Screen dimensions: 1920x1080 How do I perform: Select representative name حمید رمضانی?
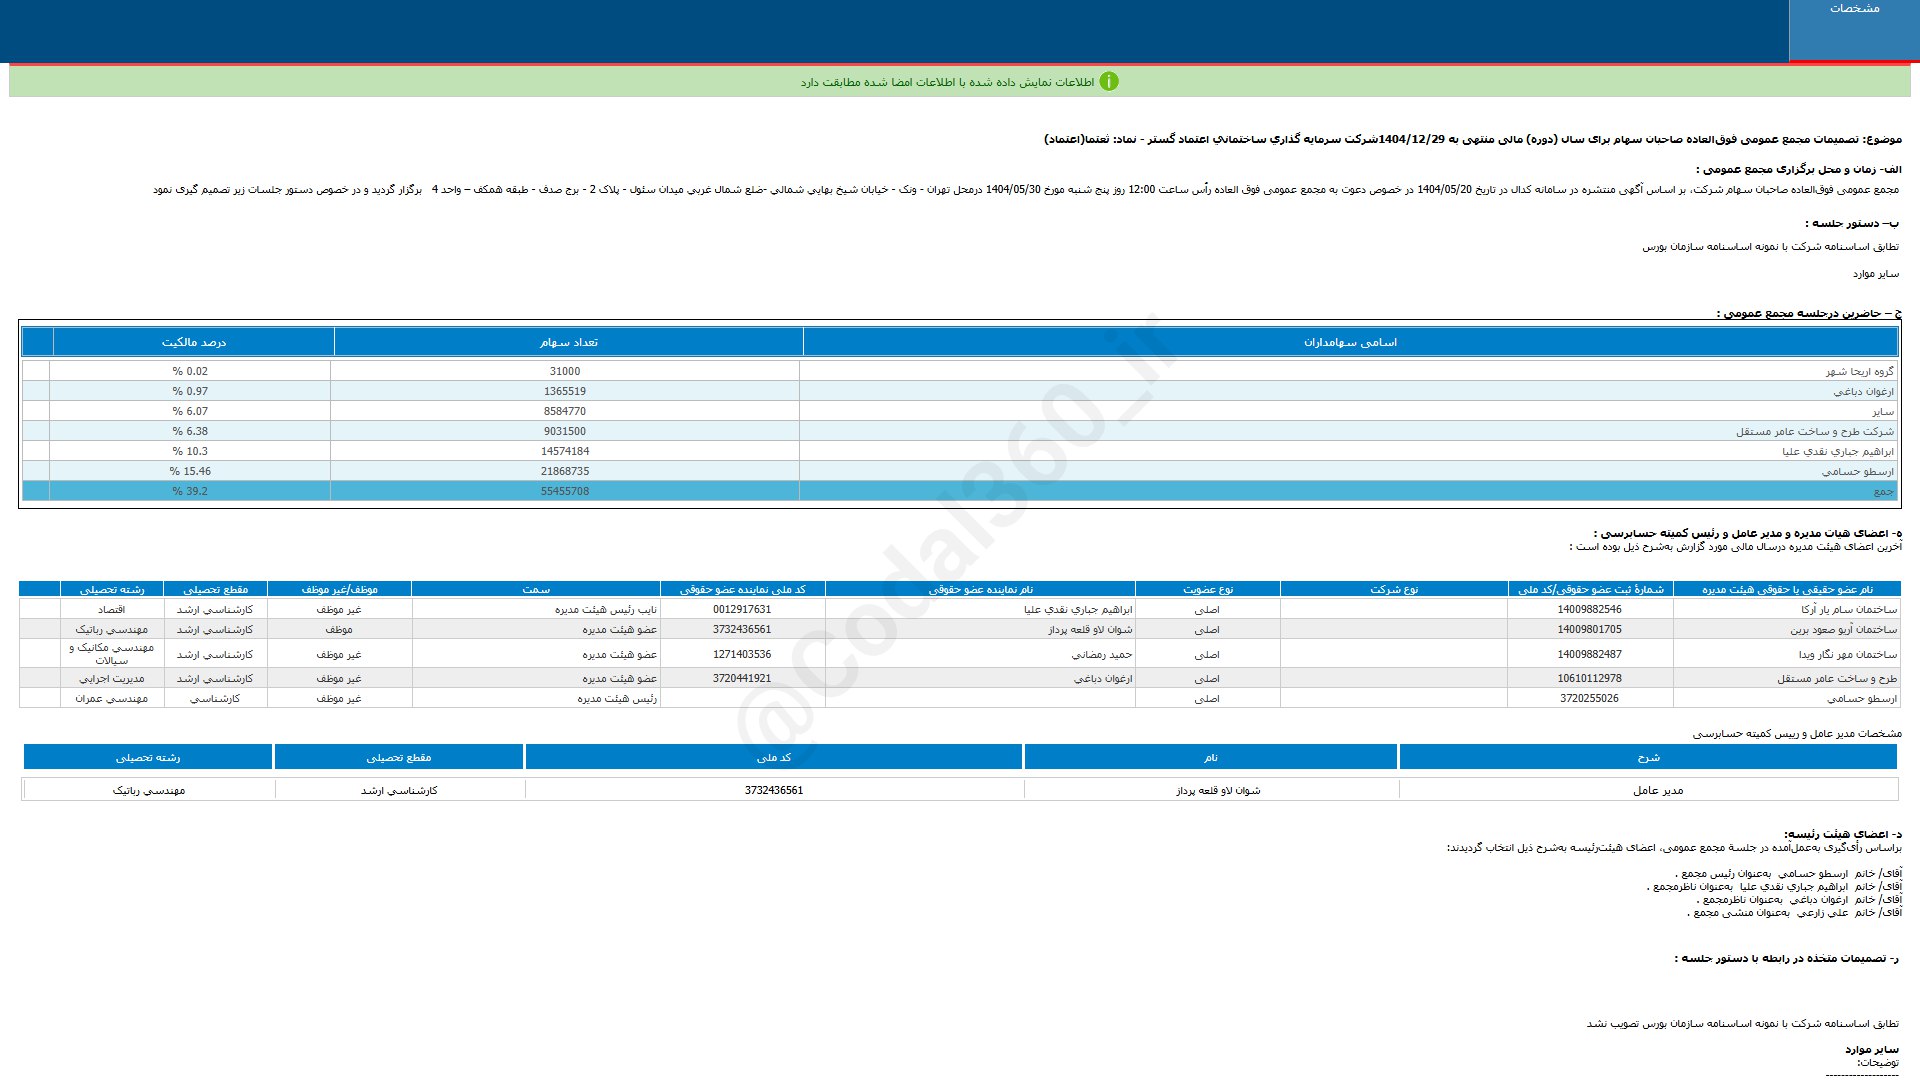[1102, 654]
